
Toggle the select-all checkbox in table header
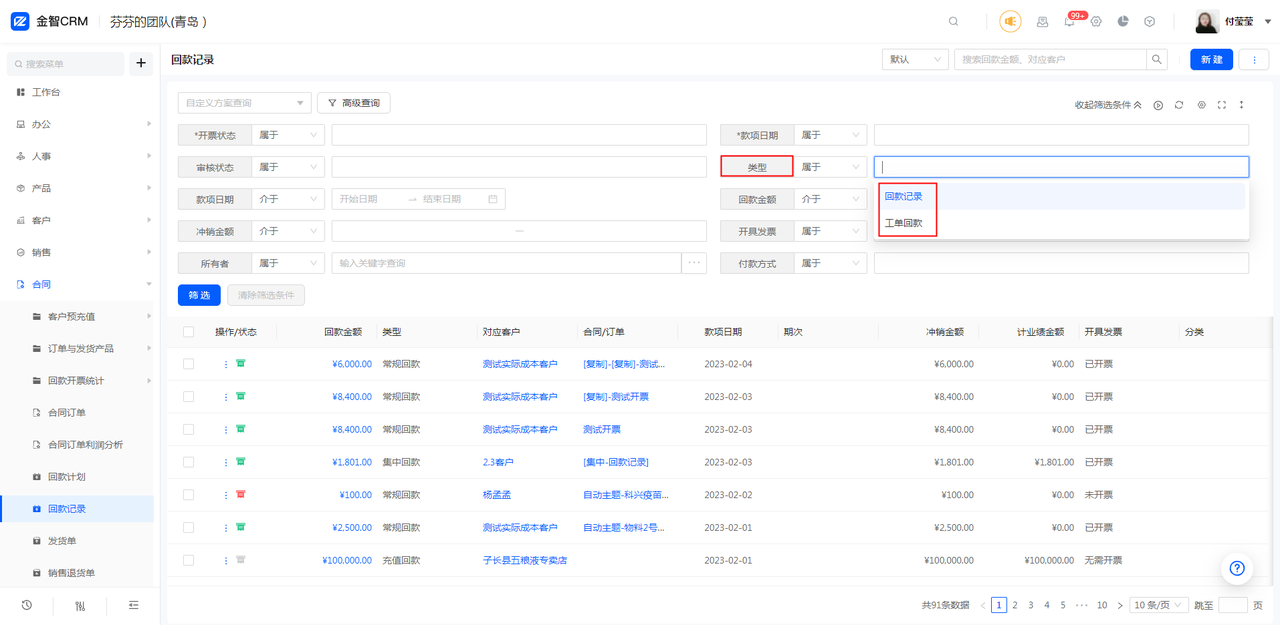(x=188, y=332)
